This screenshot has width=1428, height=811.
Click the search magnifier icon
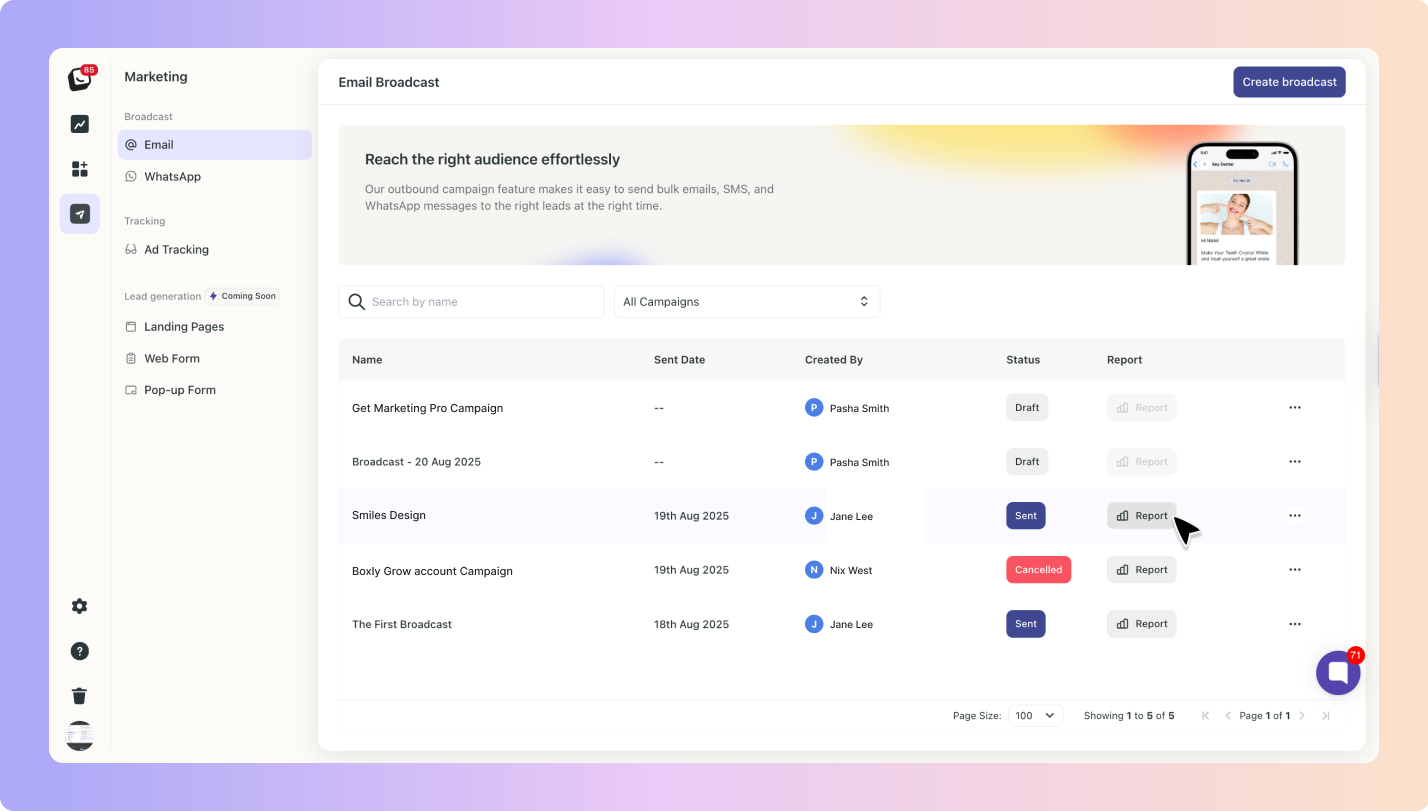pyautogui.click(x=357, y=302)
